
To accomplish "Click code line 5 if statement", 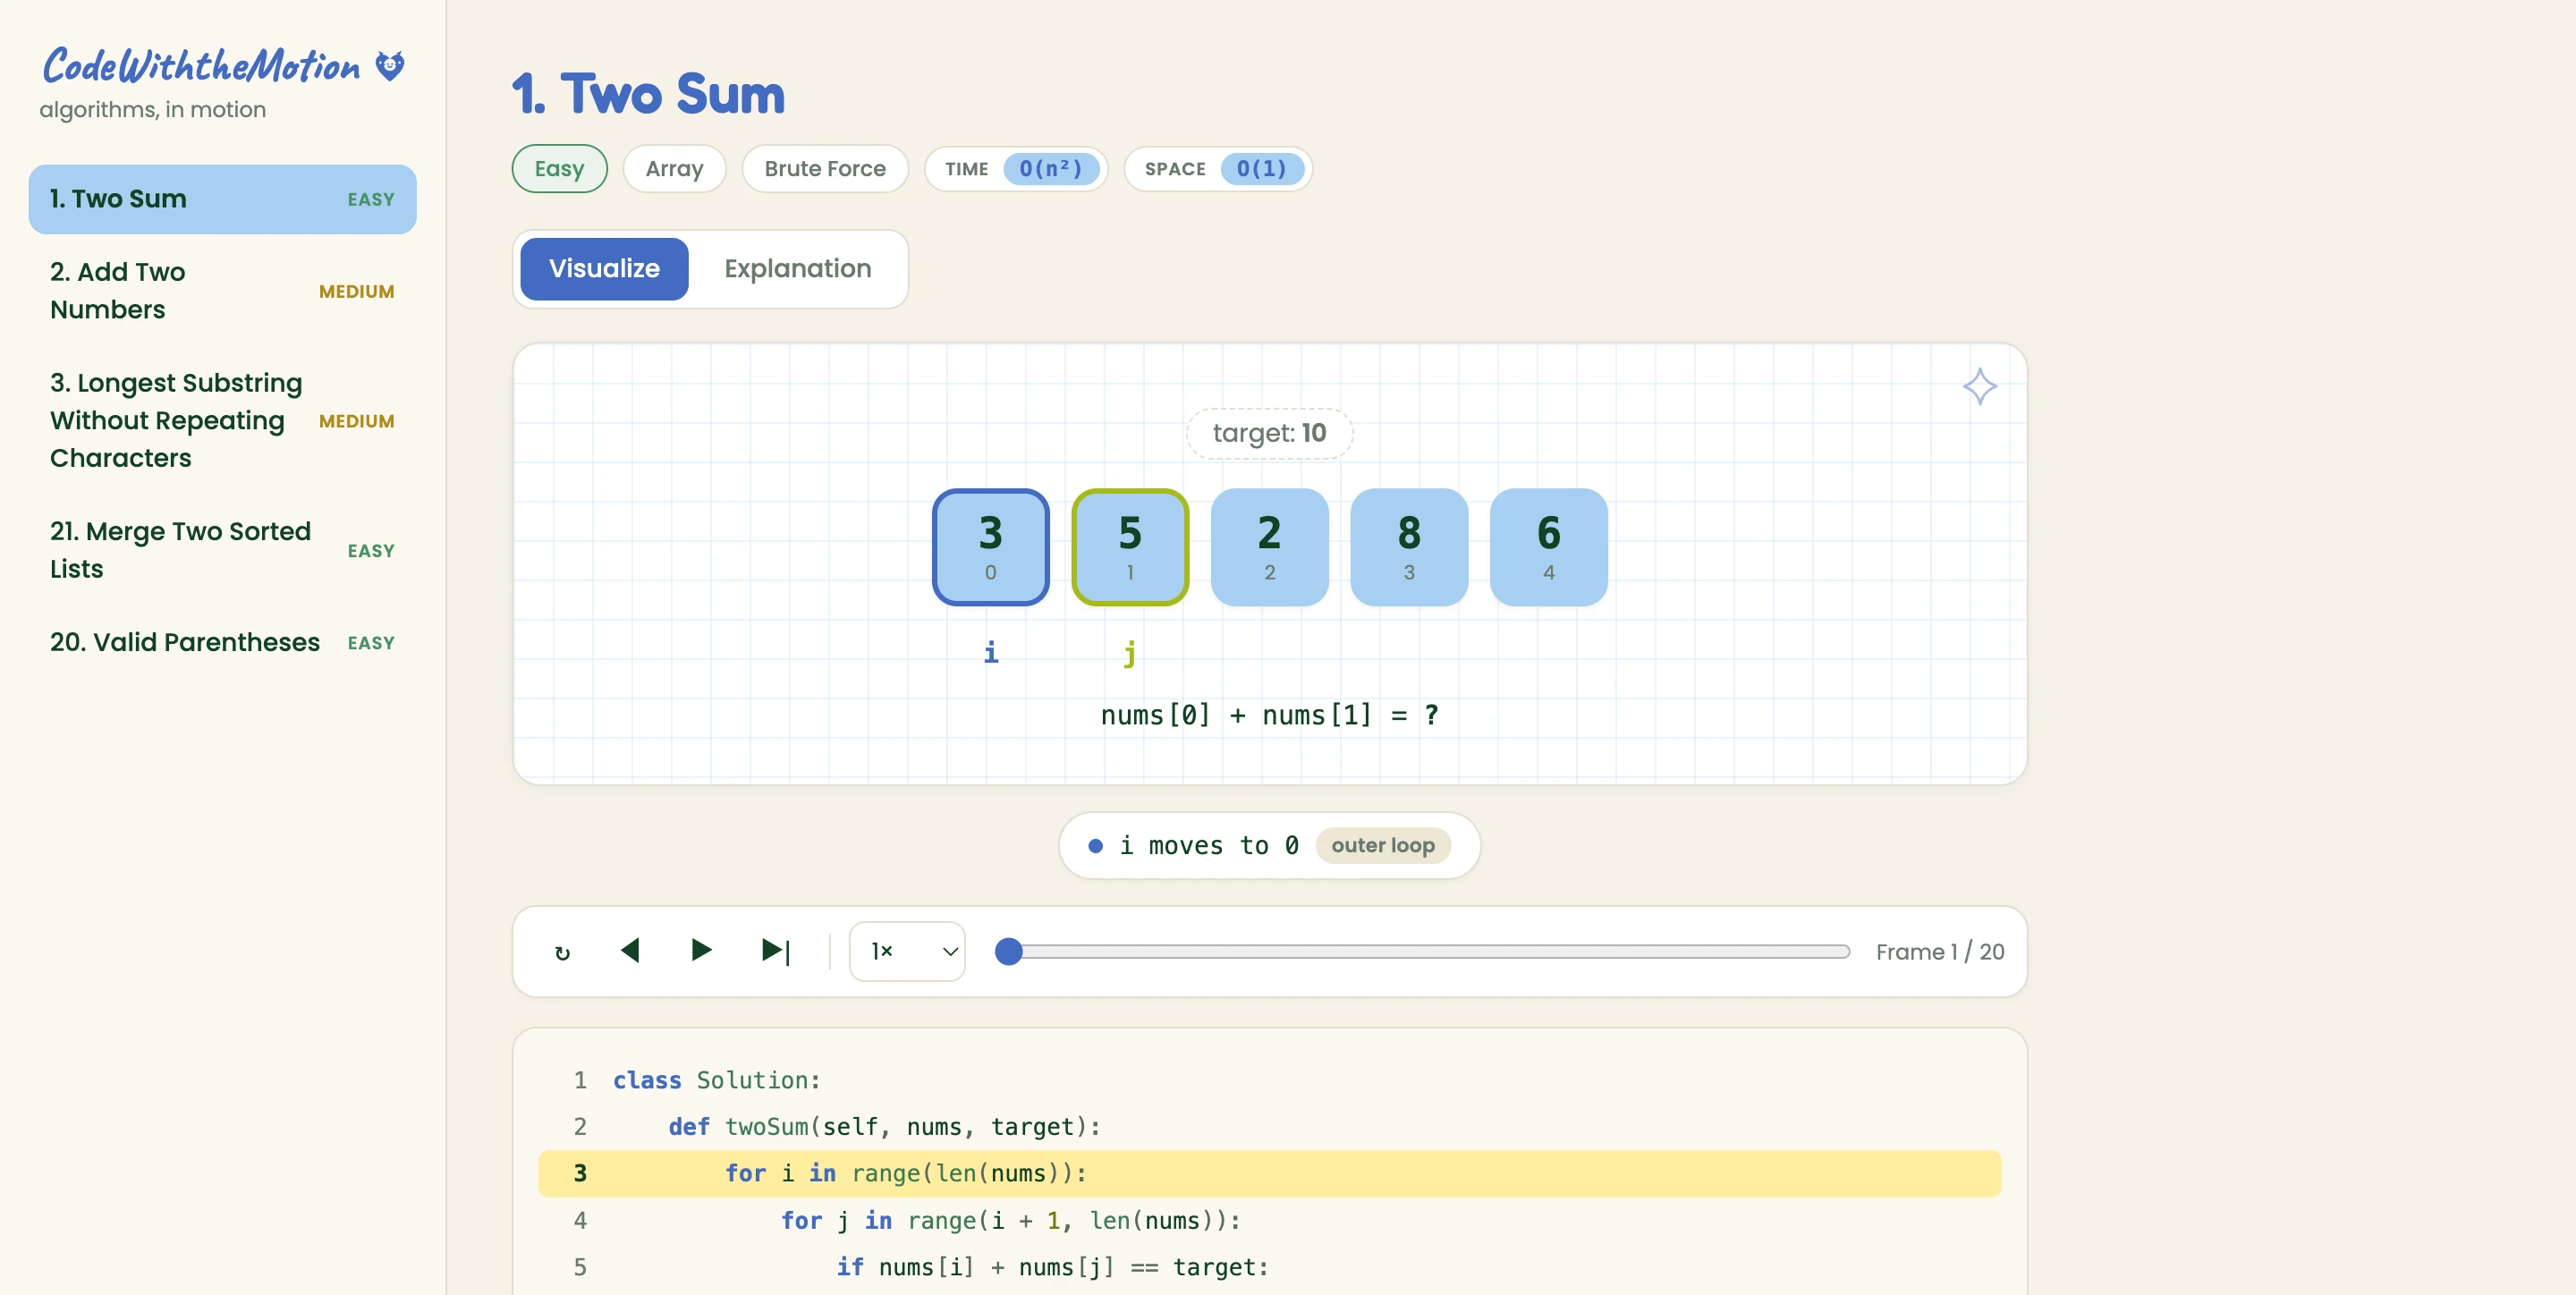I will pyautogui.click(x=1269, y=1267).
